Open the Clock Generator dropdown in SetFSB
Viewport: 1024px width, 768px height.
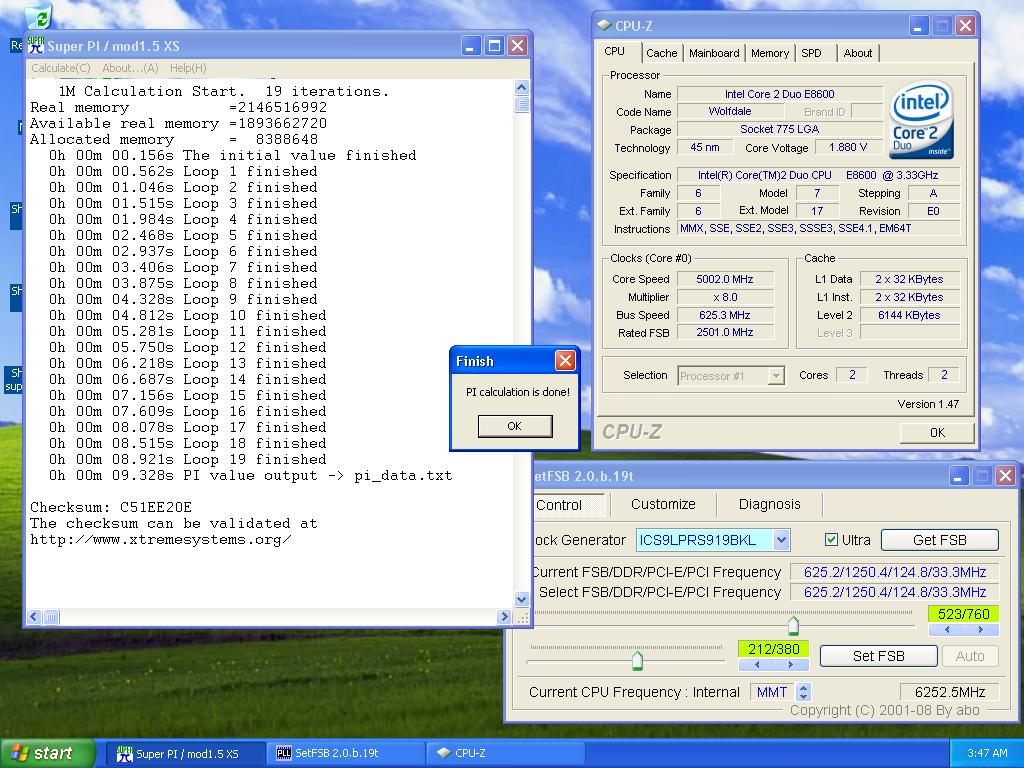coord(782,540)
